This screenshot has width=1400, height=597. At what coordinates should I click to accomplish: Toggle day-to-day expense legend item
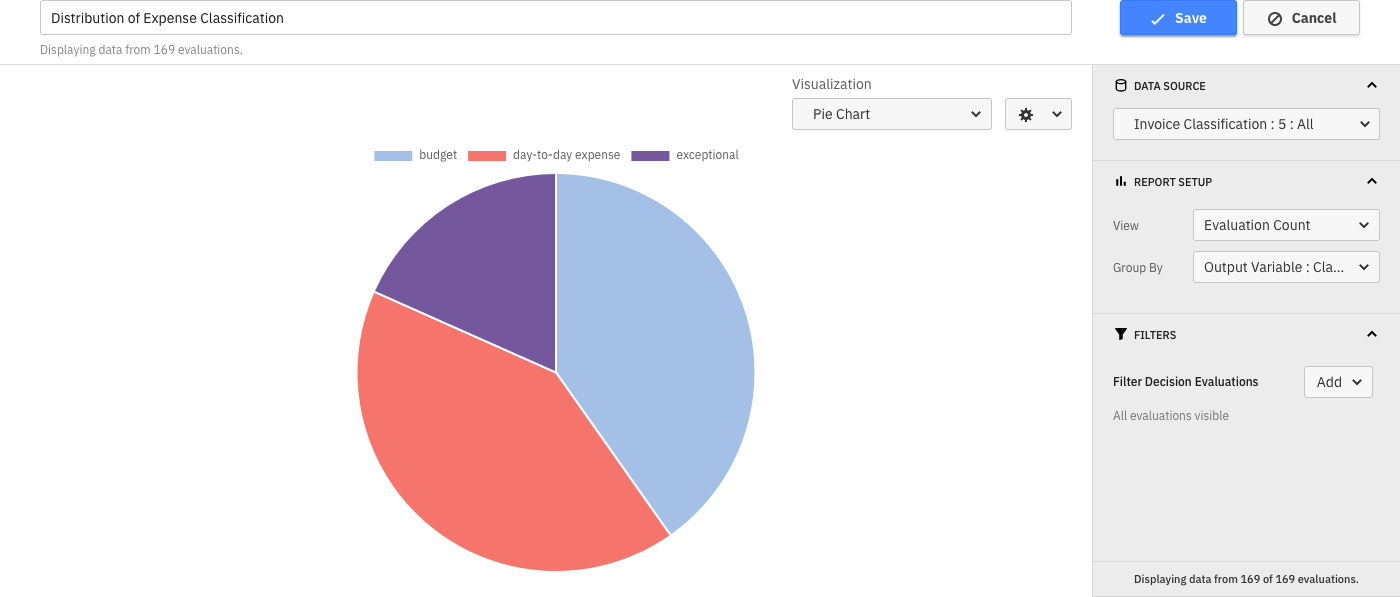pos(544,155)
